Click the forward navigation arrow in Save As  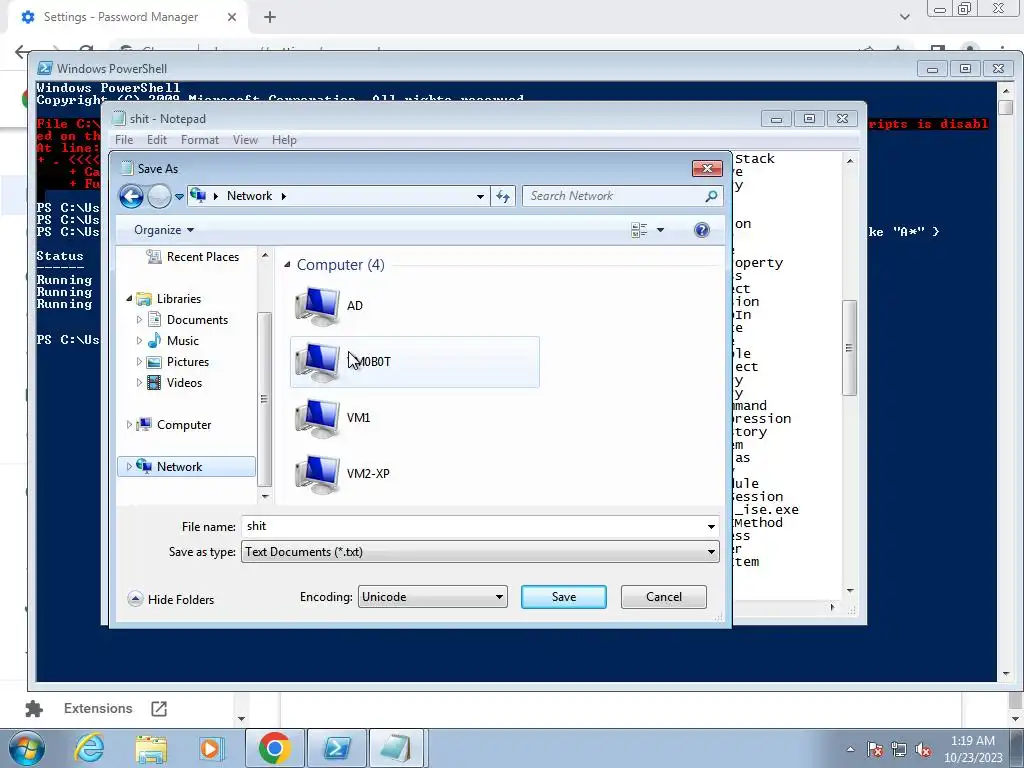[159, 196]
